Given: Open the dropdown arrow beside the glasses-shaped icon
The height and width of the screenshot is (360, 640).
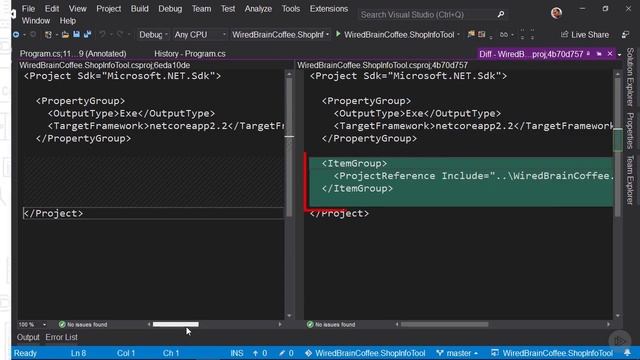Looking at the screenshot, I should (x=512, y=35).
